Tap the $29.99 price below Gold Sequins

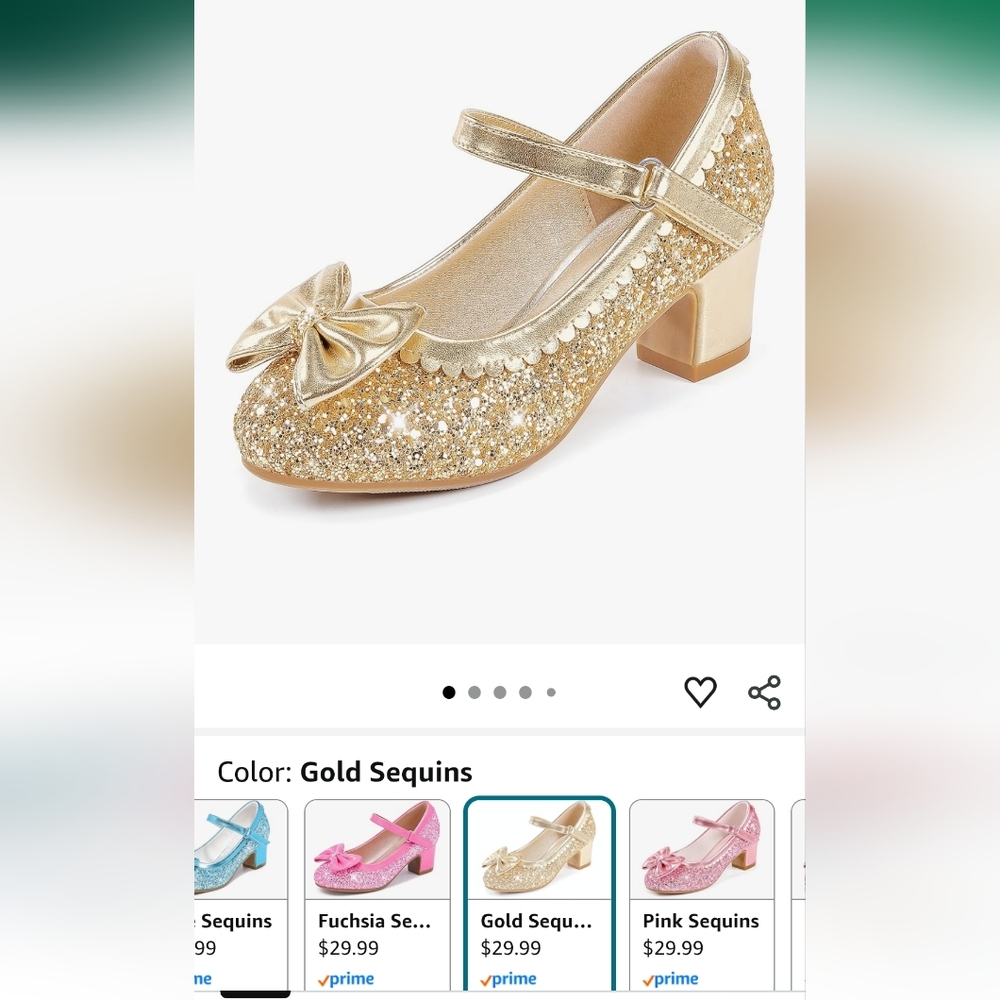coord(510,948)
